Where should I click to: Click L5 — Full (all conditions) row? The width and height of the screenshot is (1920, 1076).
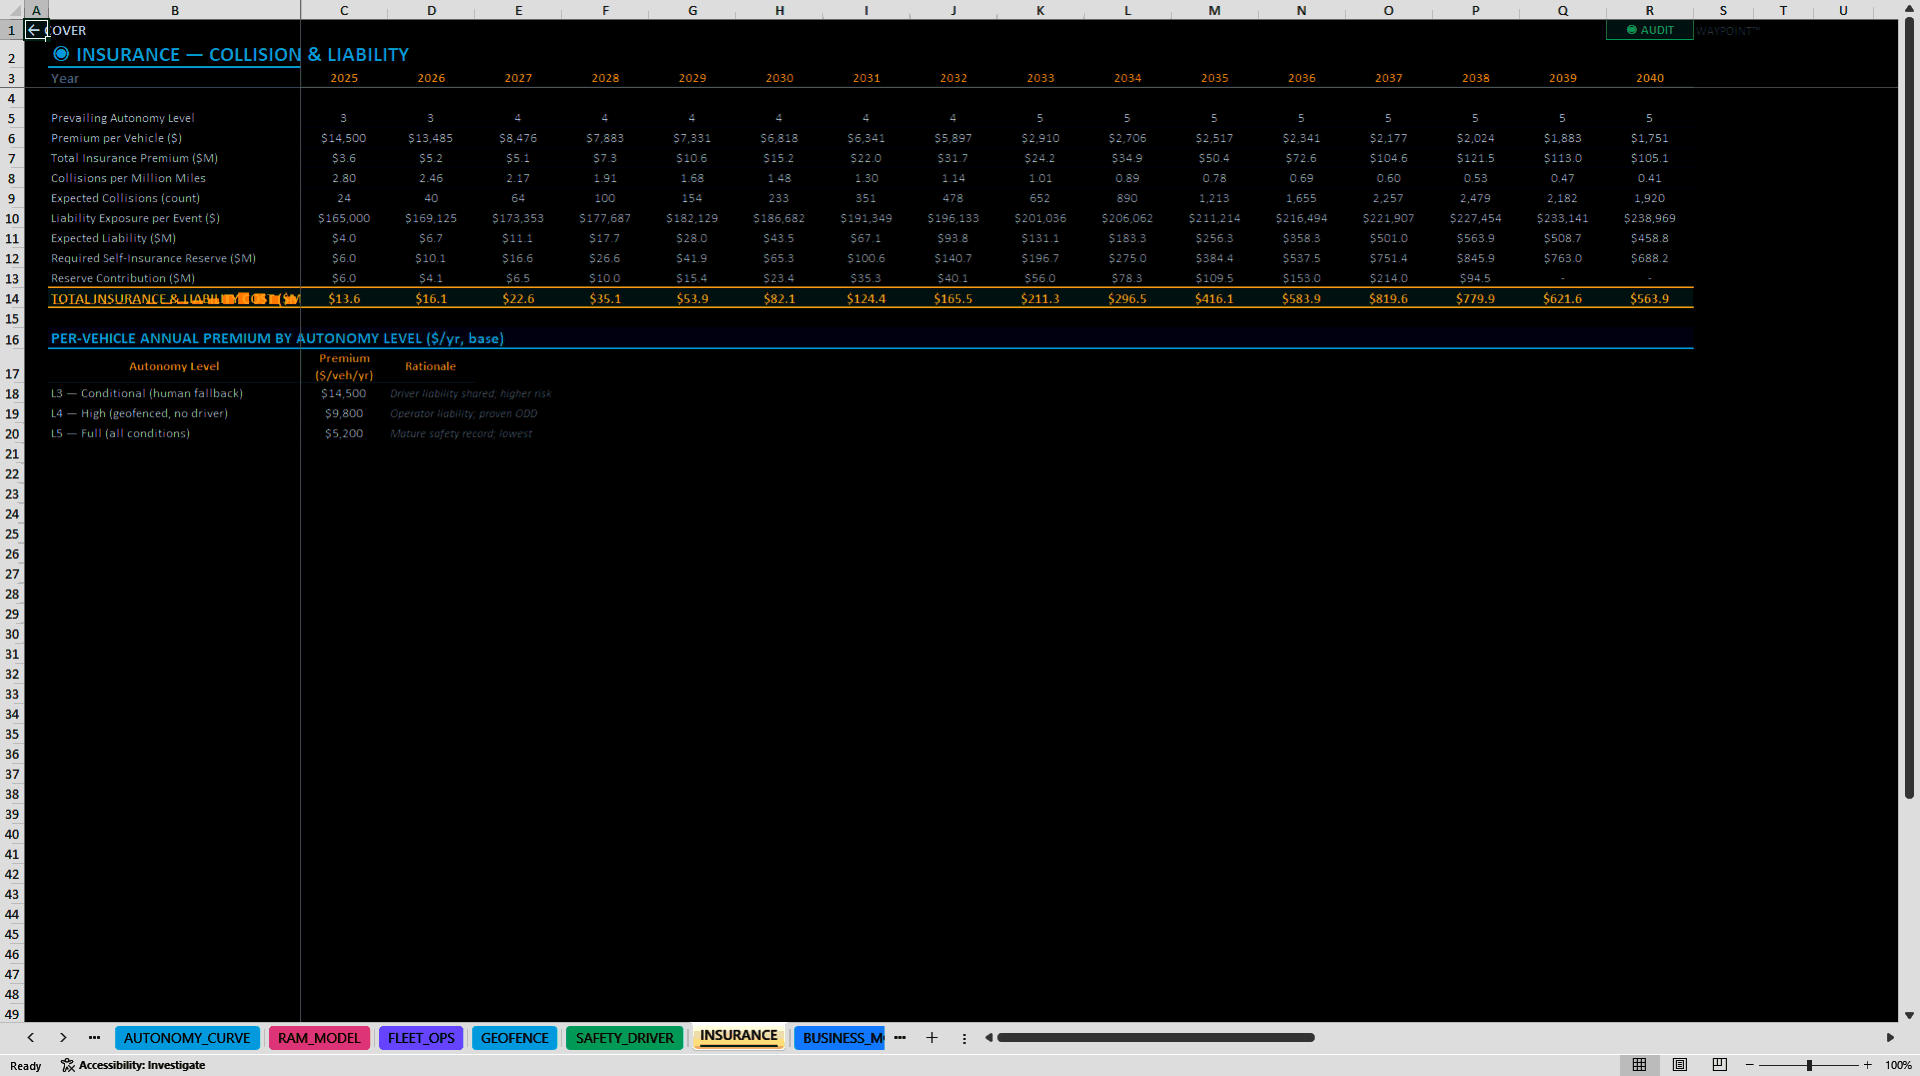[120, 433]
